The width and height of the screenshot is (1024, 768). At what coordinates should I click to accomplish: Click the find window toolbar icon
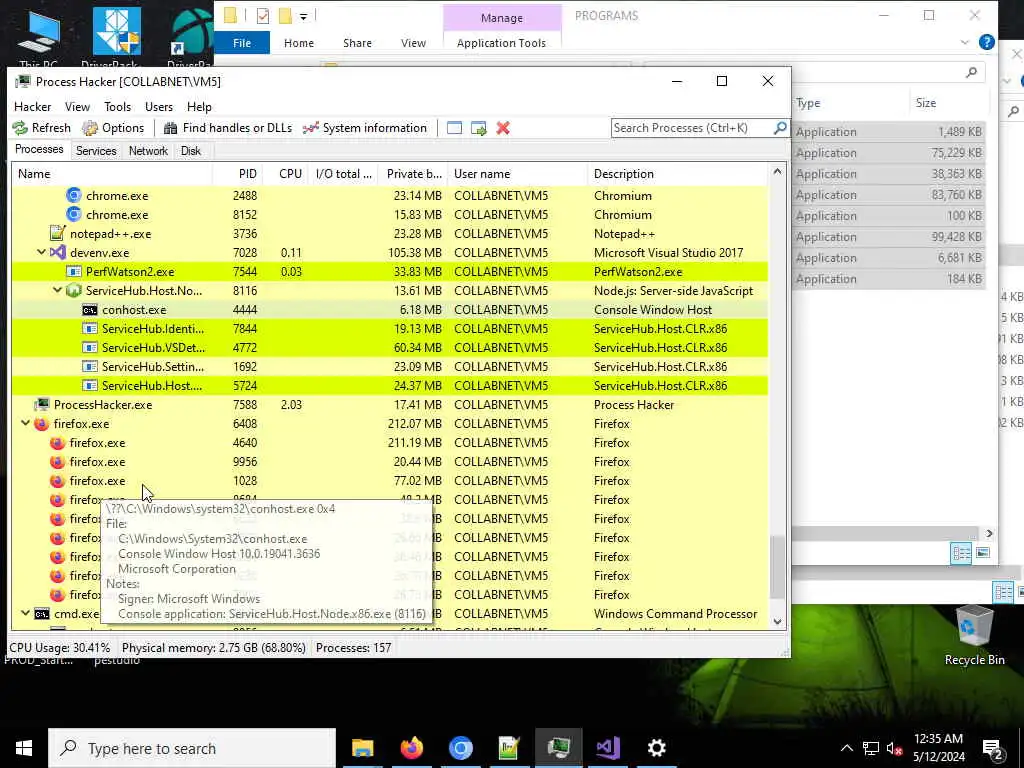click(455, 128)
